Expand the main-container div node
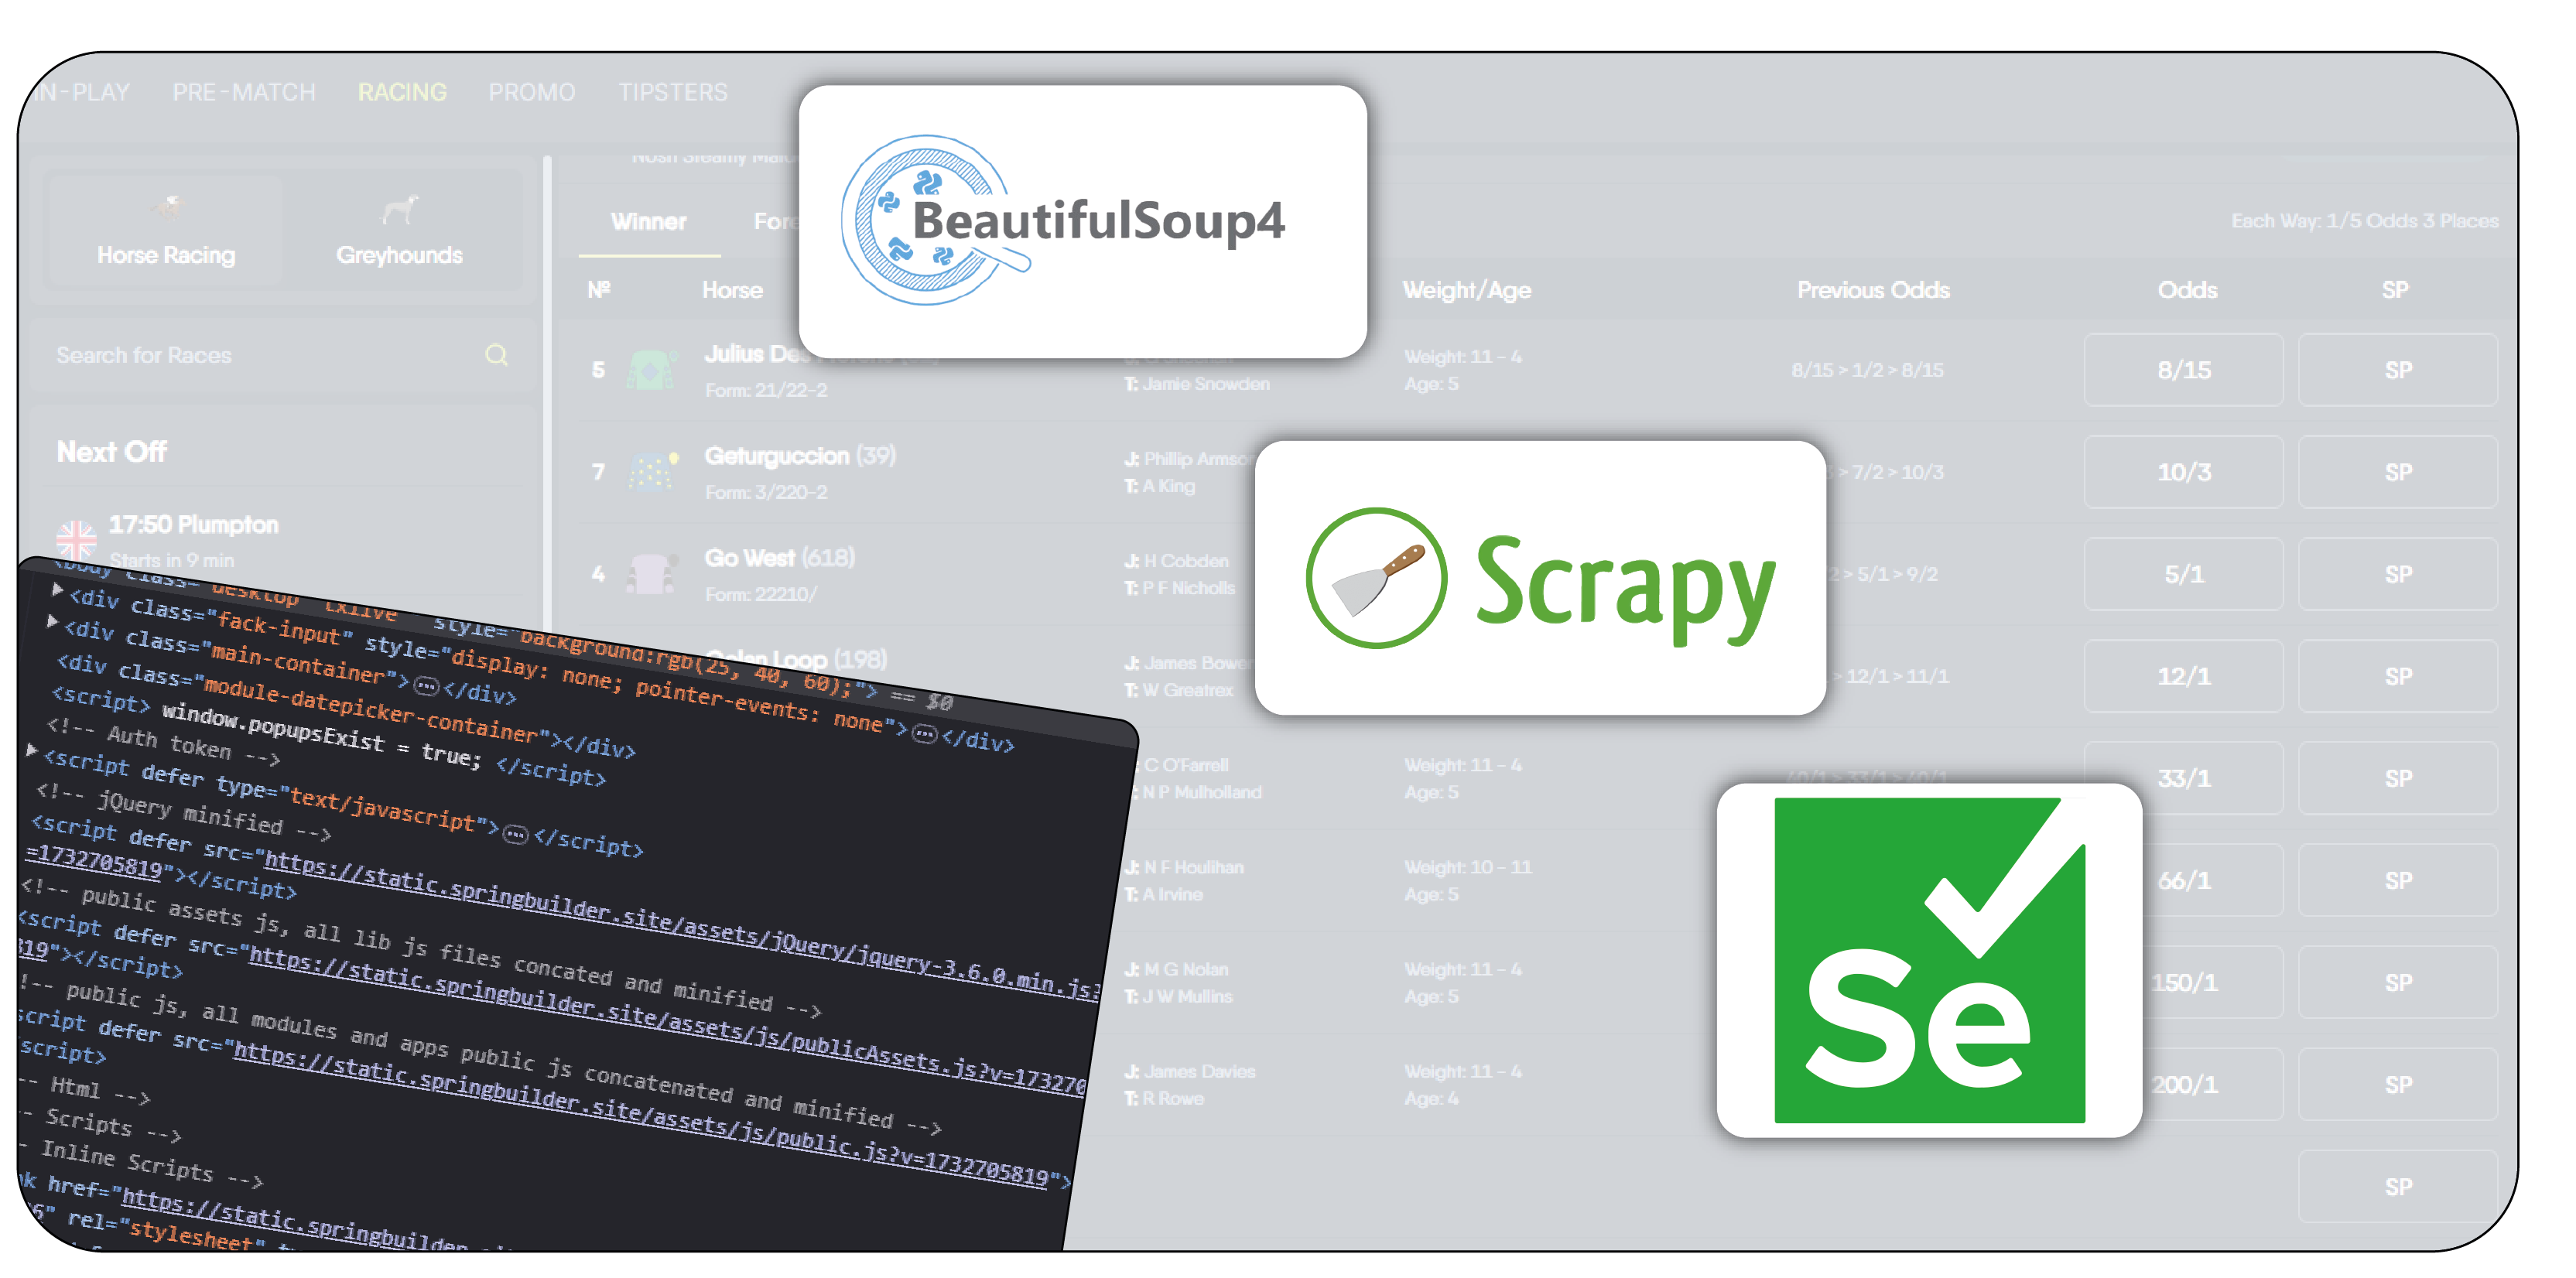The image size is (2576, 1278). pos(52,621)
